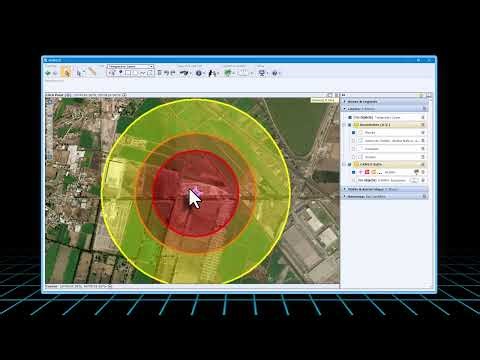Viewport: 480px width, 360px height.
Task: Click the monitor icon in the toolbar
Action: [262, 73]
